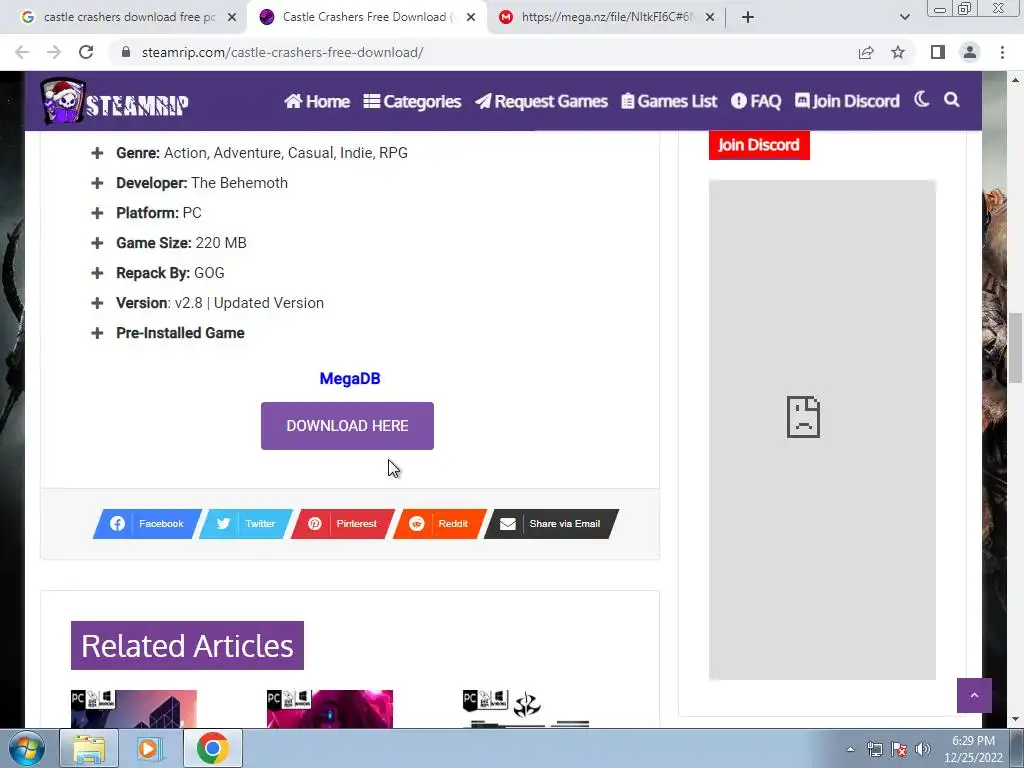This screenshot has width=1024, height=768.
Task: Close the mega.nz tab
Action: click(710, 17)
